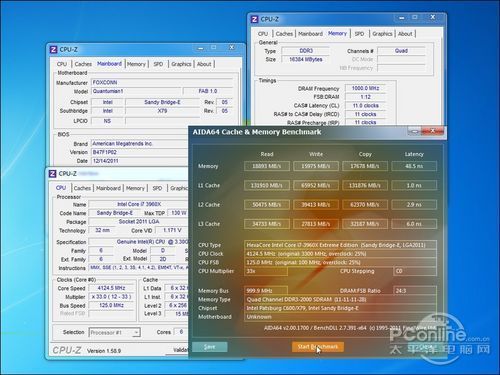Click Start Benchmark button in AIDA64
500x375 pixels.
[x=318, y=347]
